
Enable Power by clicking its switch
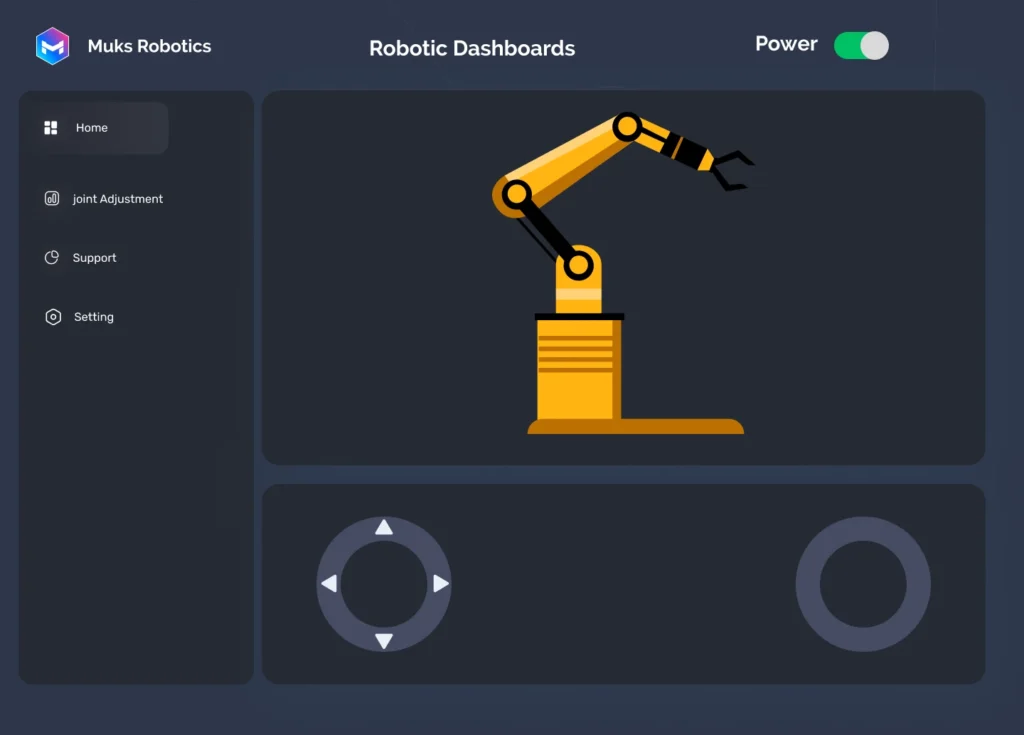860,45
